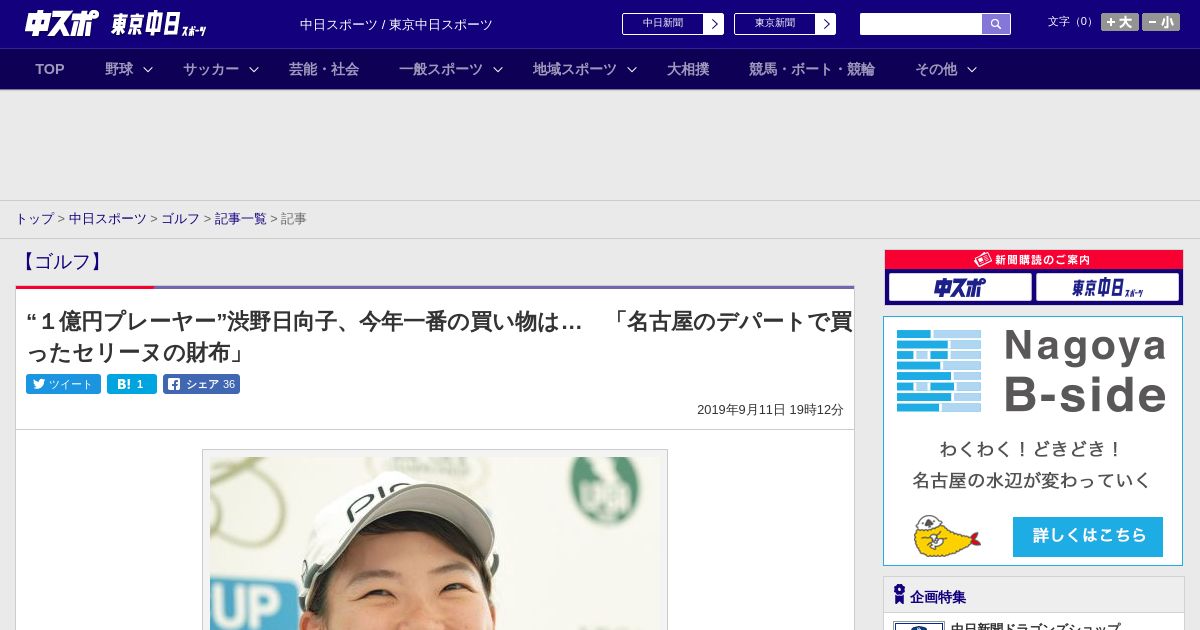Decrease text size with 小 button
This screenshot has width=1200, height=630.
(1161, 22)
